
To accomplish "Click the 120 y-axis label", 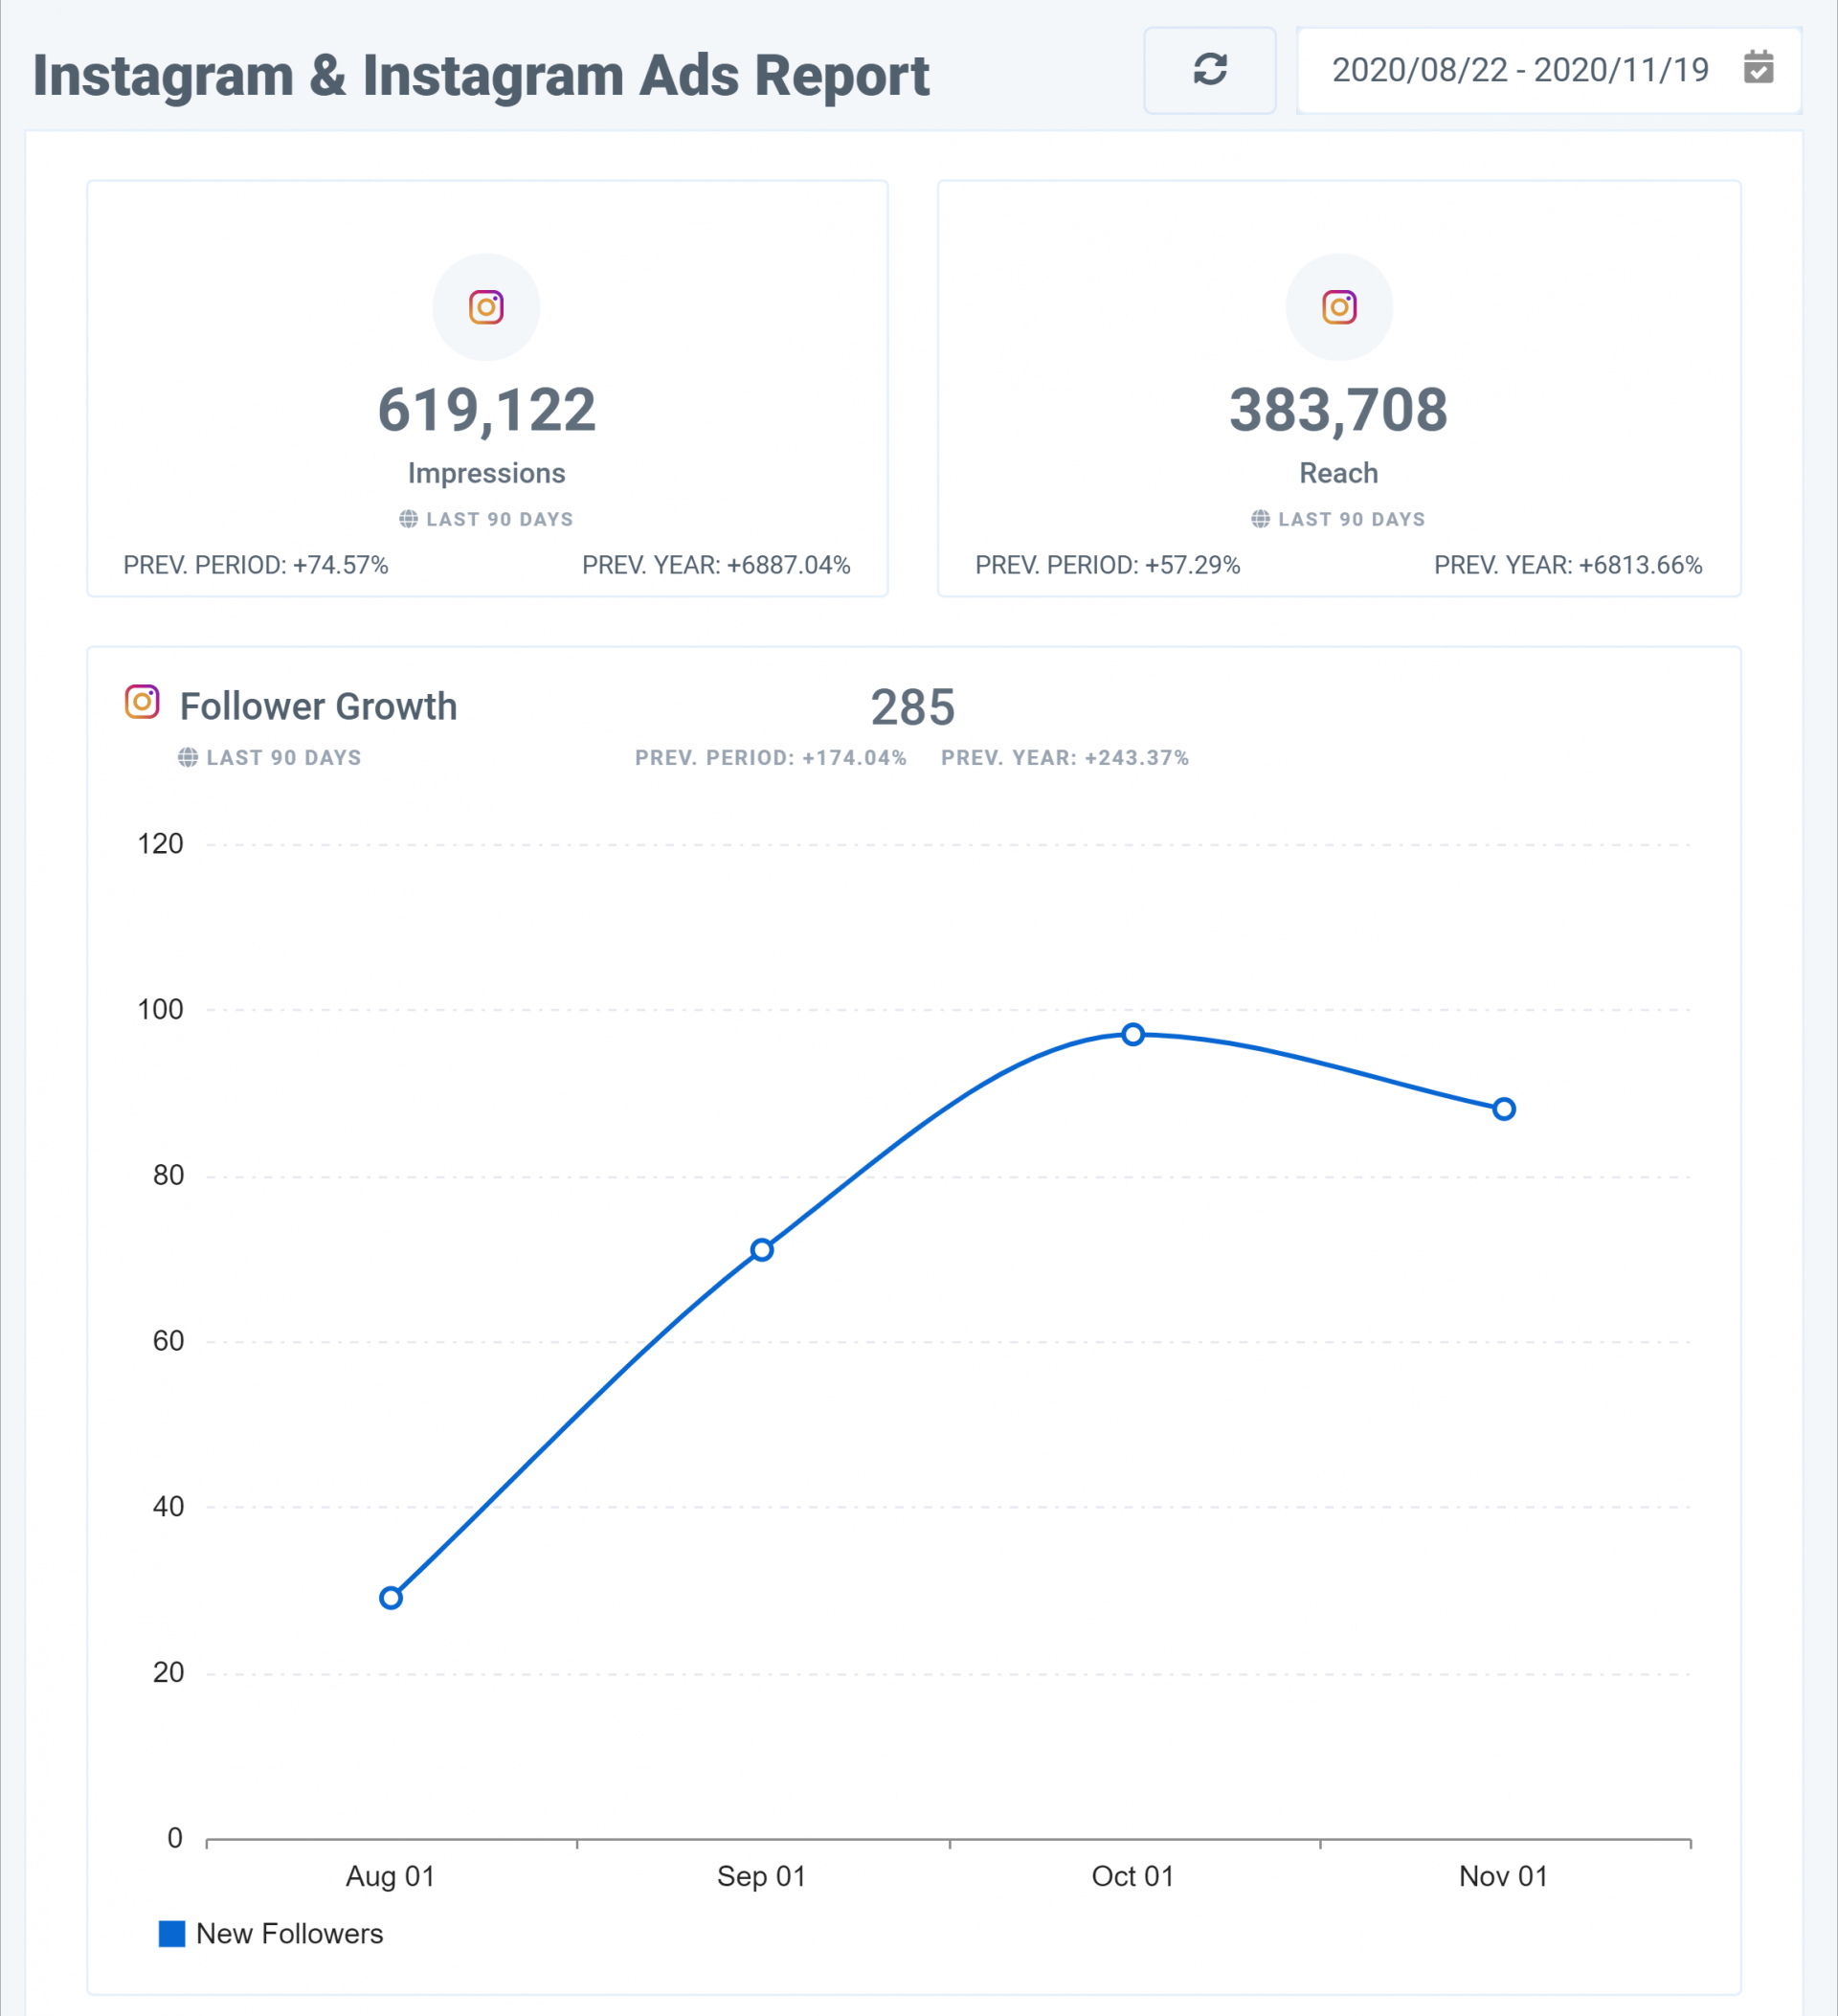I will 160,844.
